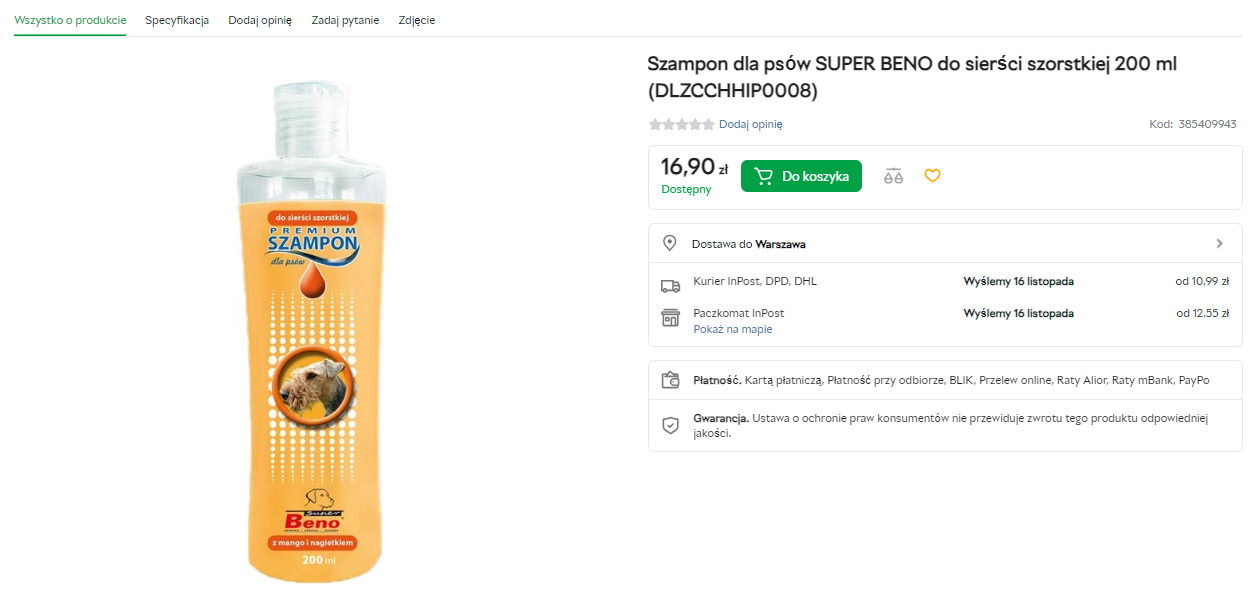Click the star rating icons
Screen dimensions: 1254x598
tap(681, 125)
